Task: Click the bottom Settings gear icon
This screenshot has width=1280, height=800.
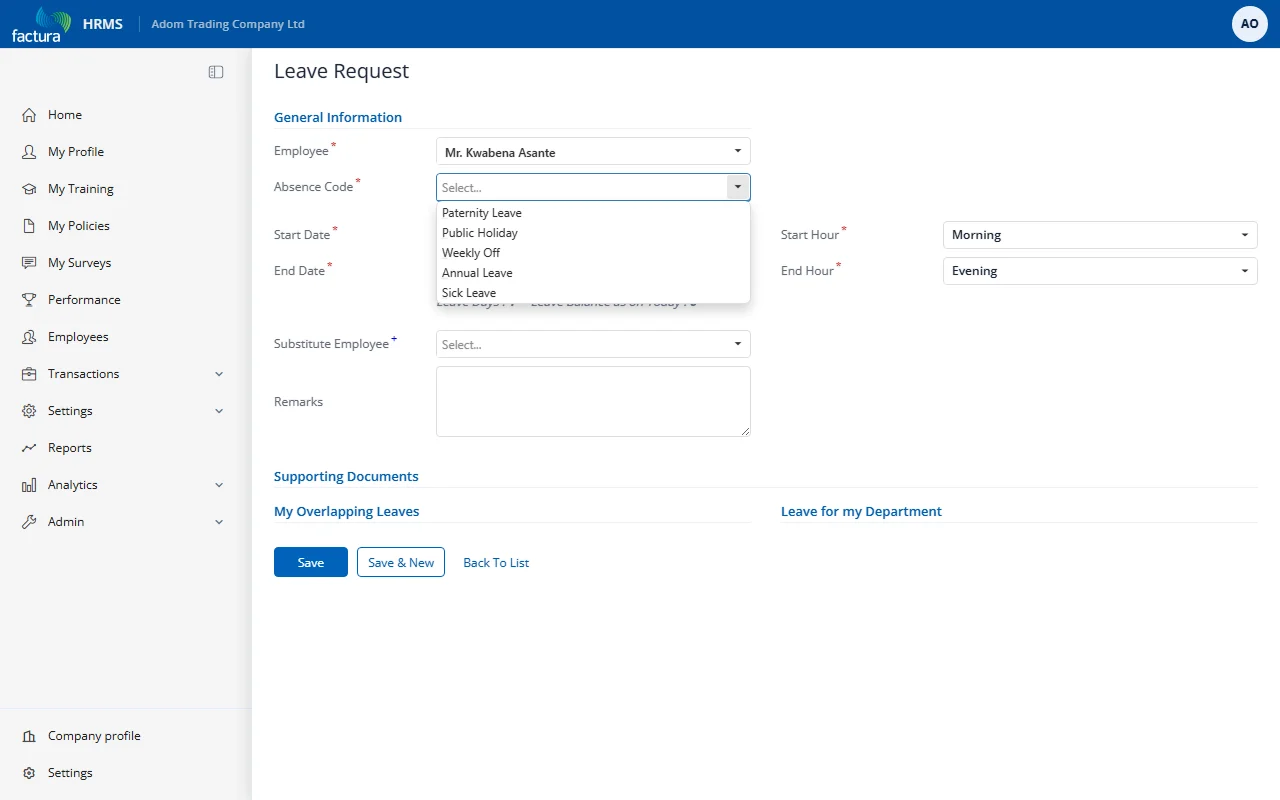Action: 29,773
